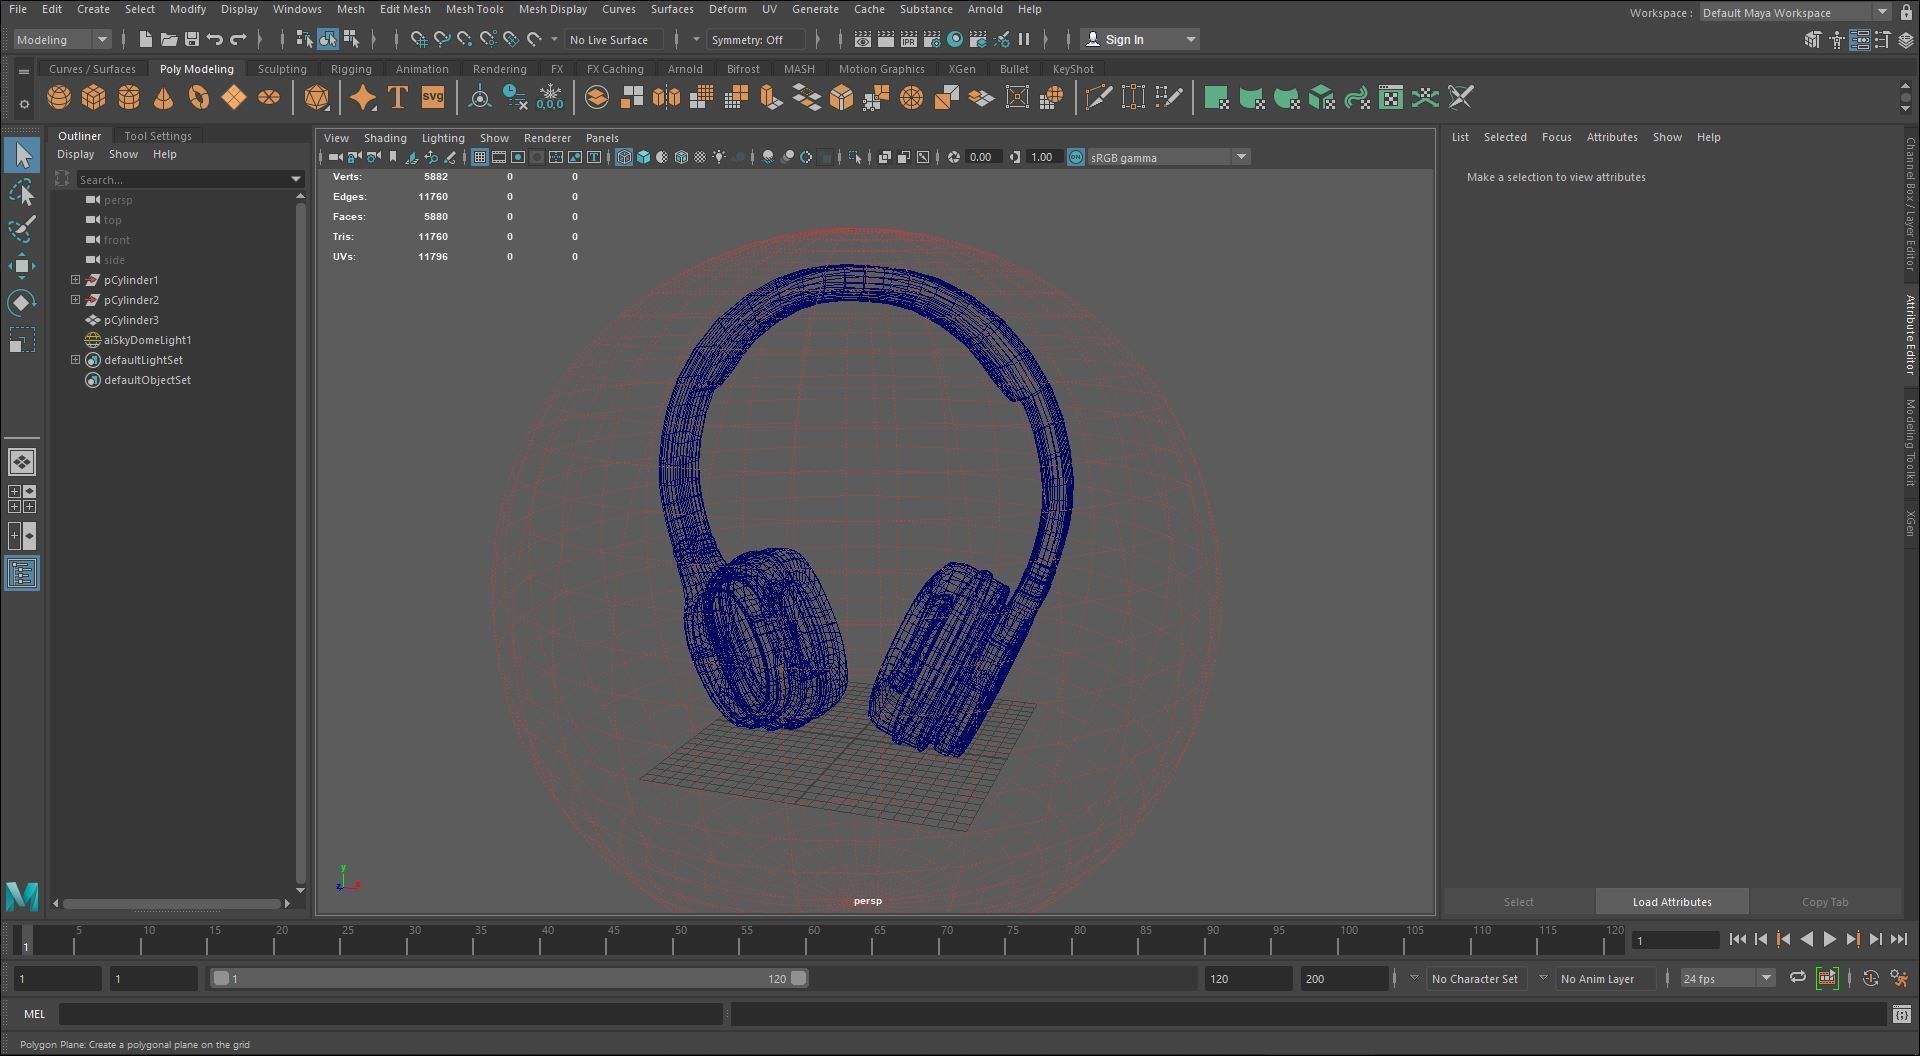Select the Lasso select tool
The height and width of the screenshot is (1056, 1920).
[x=22, y=192]
